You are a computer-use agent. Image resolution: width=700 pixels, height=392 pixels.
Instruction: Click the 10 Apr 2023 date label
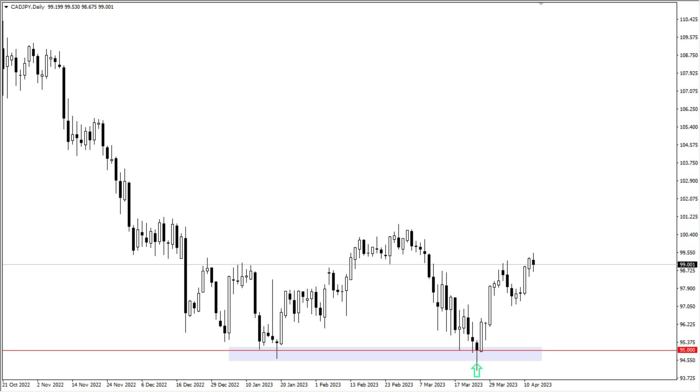click(x=538, y=384)
